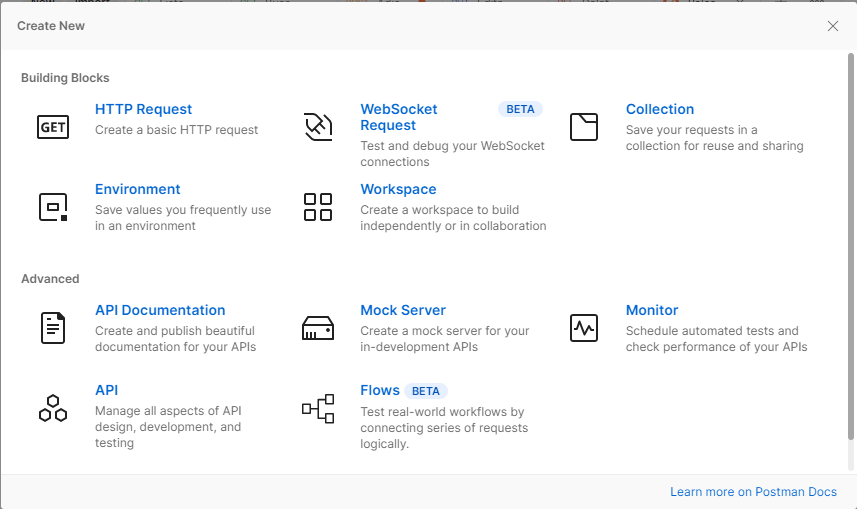The image size is (857, 509).
Task: Click 'Save your requests in a collection' description
Action: point(714,138)
